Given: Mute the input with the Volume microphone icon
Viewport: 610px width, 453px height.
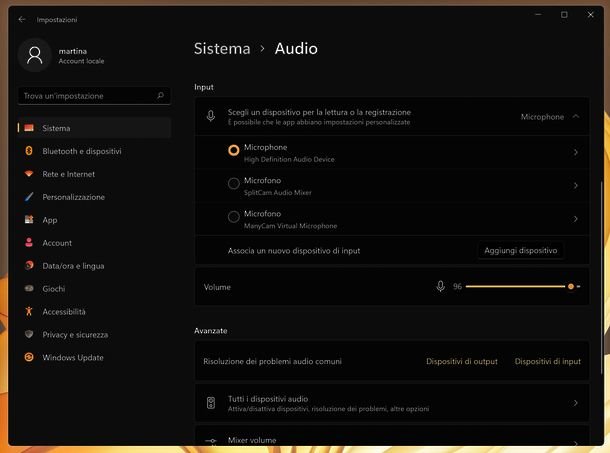Looking at the screenshot, I should (x=440, y=286).
